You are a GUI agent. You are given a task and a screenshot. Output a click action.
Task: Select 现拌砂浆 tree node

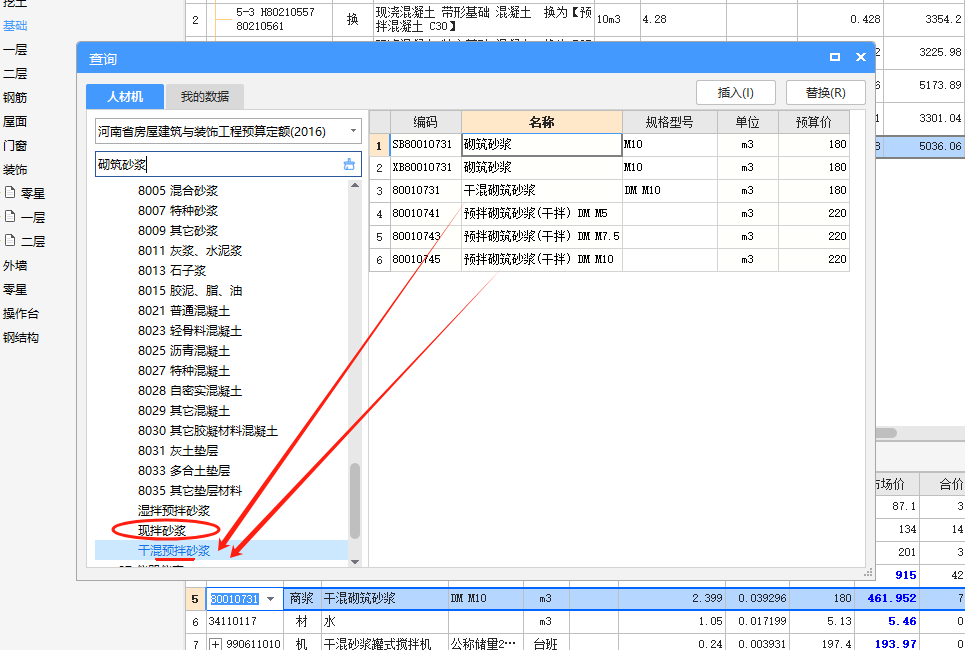(x=162, y=530)
